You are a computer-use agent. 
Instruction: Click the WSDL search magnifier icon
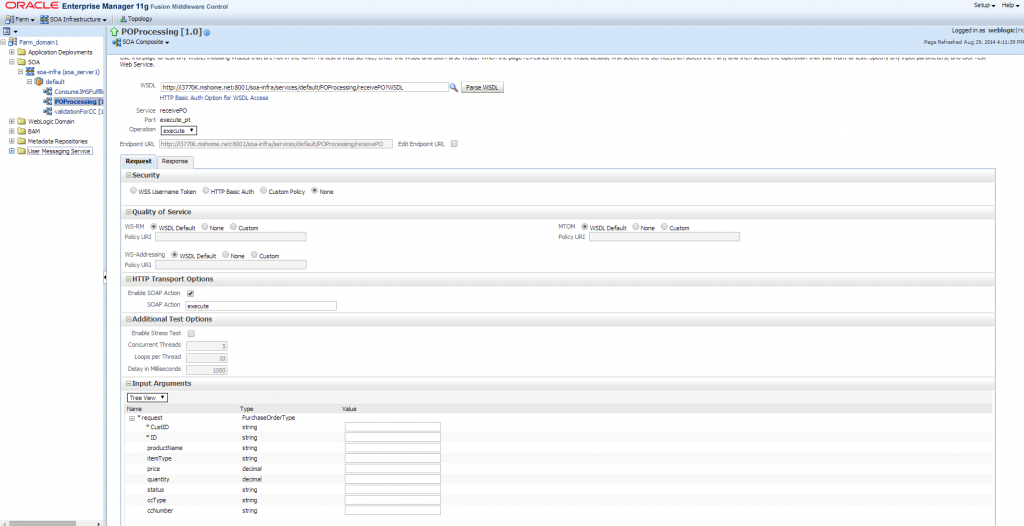[453, 87]
